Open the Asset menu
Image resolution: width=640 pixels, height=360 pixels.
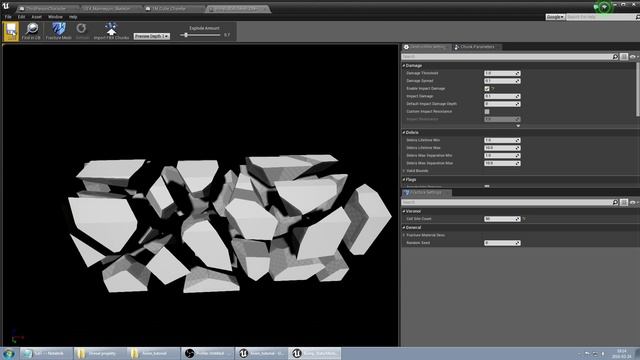(x=37, y=17)
